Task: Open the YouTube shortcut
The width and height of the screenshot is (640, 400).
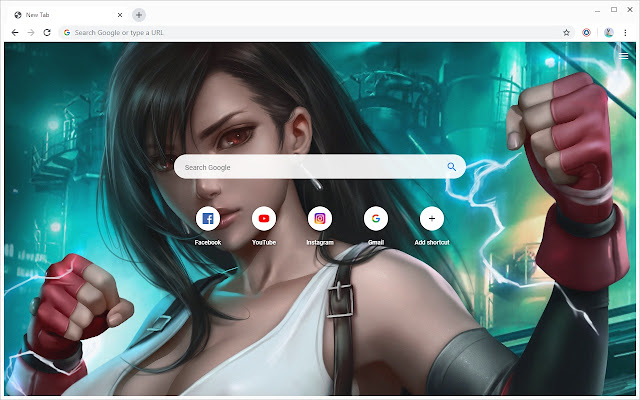Action: [x=264, y=219]
